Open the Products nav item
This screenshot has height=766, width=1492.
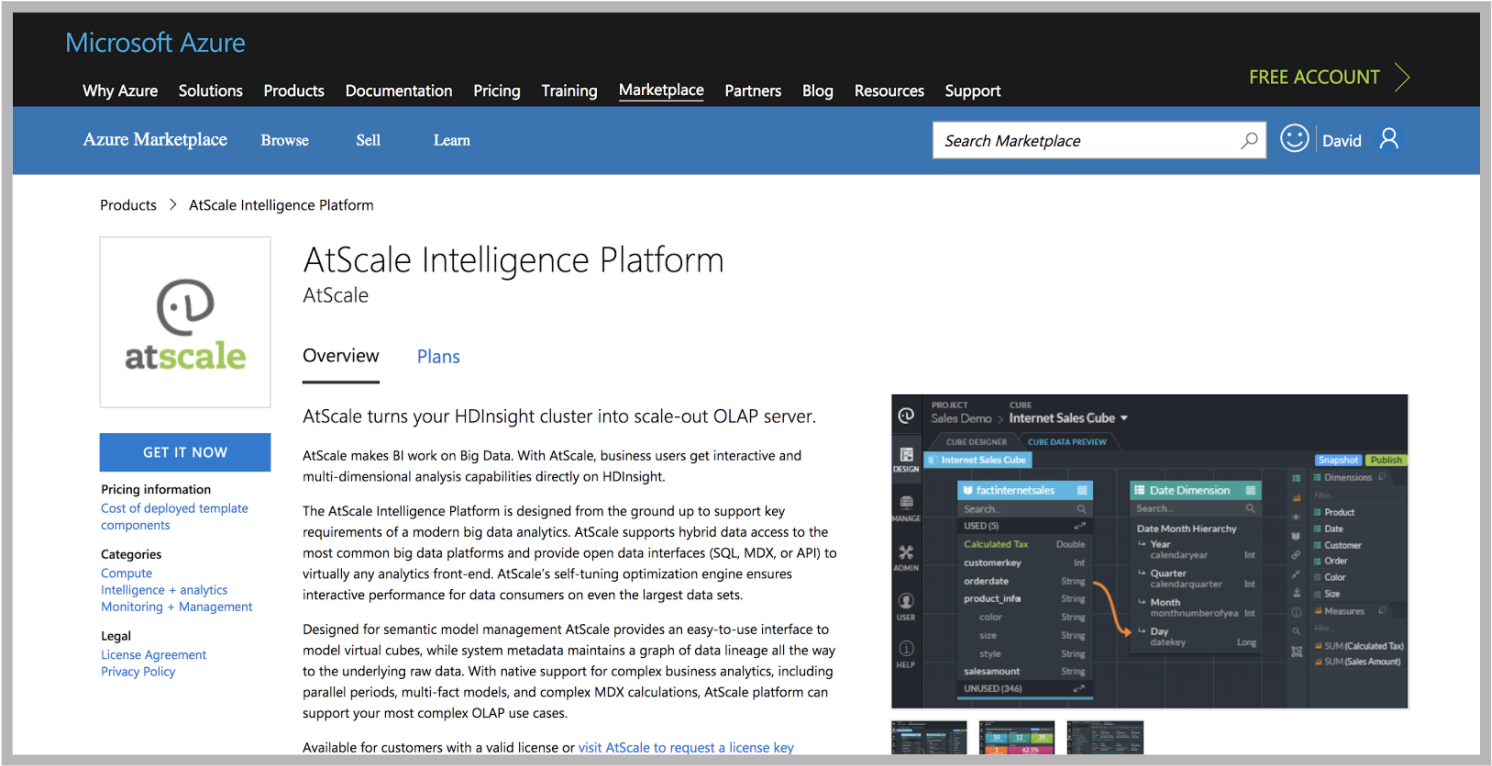294,91
